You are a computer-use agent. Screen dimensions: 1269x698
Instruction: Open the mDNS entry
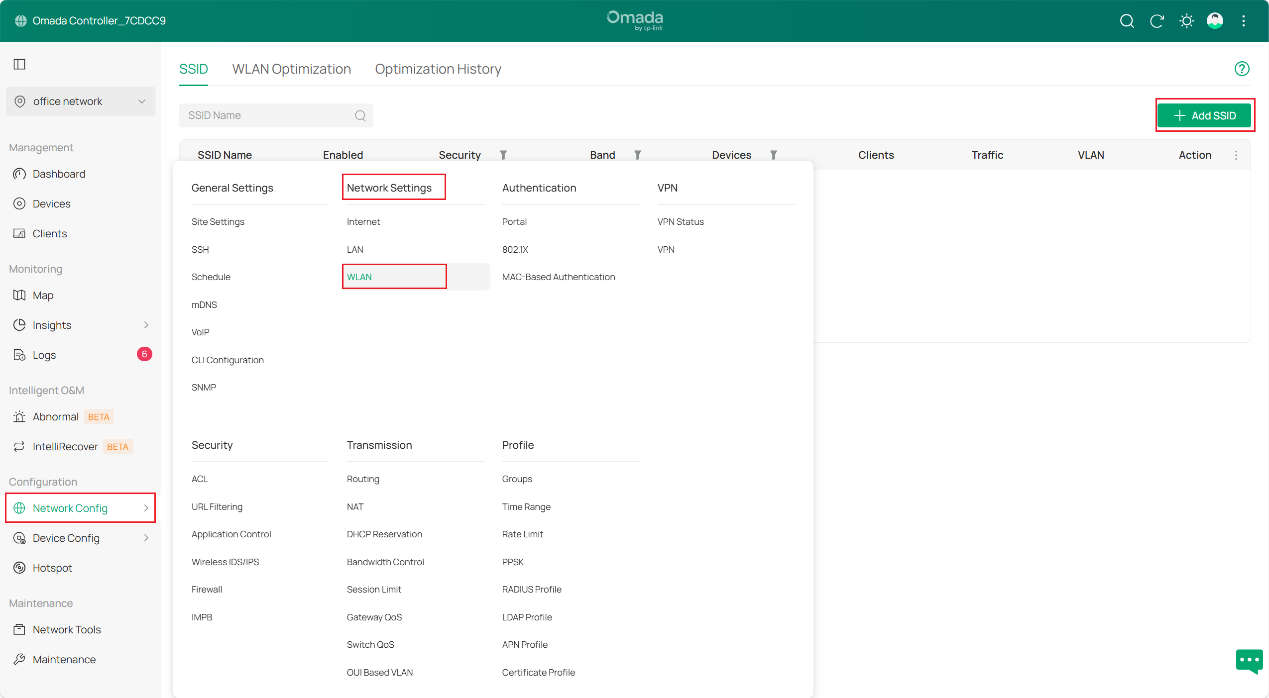coord(204,305)
